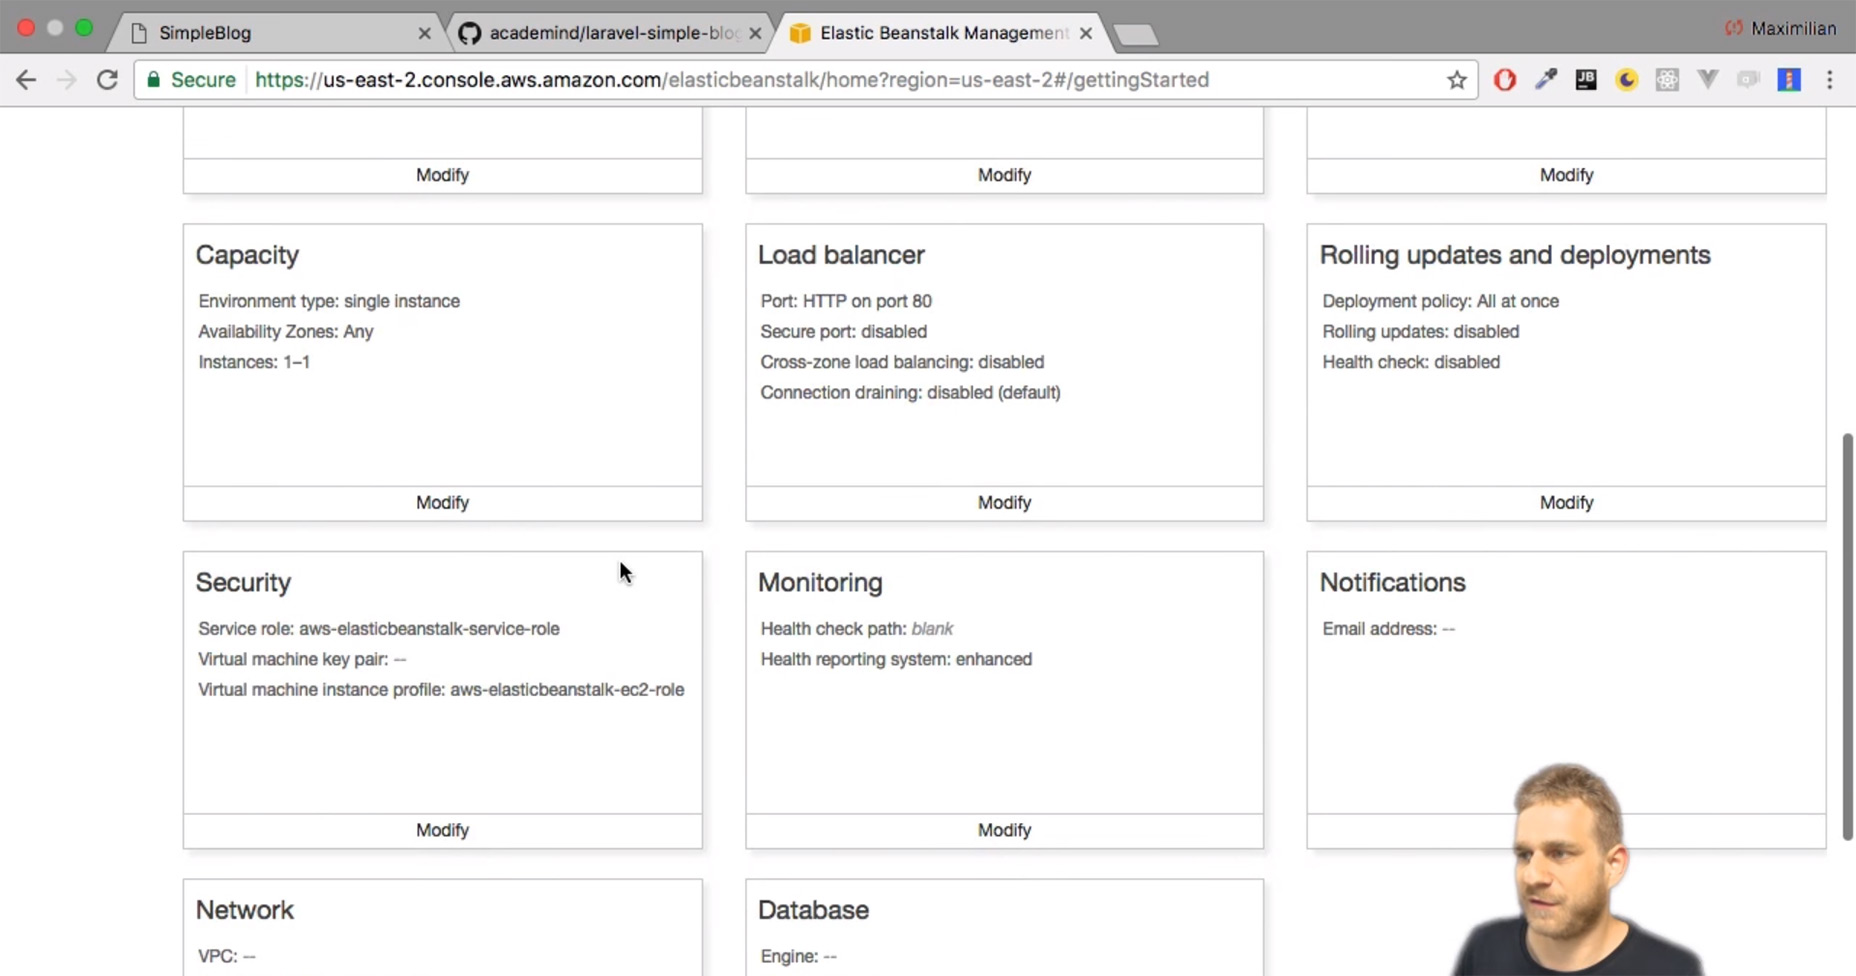Modify the Monitoring settings
This screenshot has height=976, width=1856.
[x=1004, y=831]
